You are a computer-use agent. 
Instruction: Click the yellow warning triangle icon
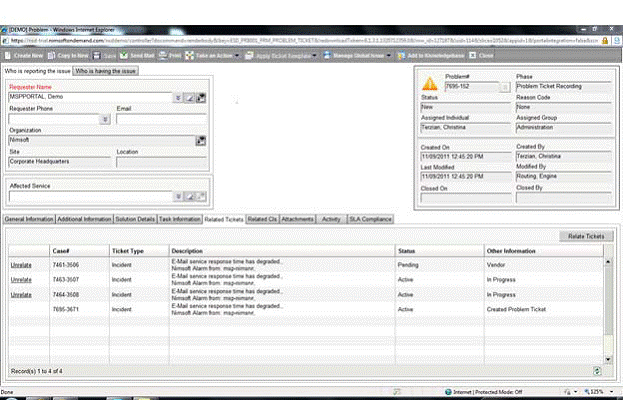(430, 83)
